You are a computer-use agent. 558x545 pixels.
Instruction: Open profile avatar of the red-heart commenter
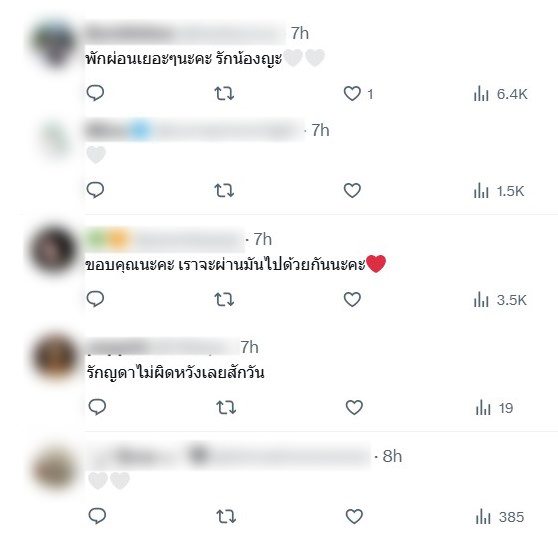[x=54, y=251]
